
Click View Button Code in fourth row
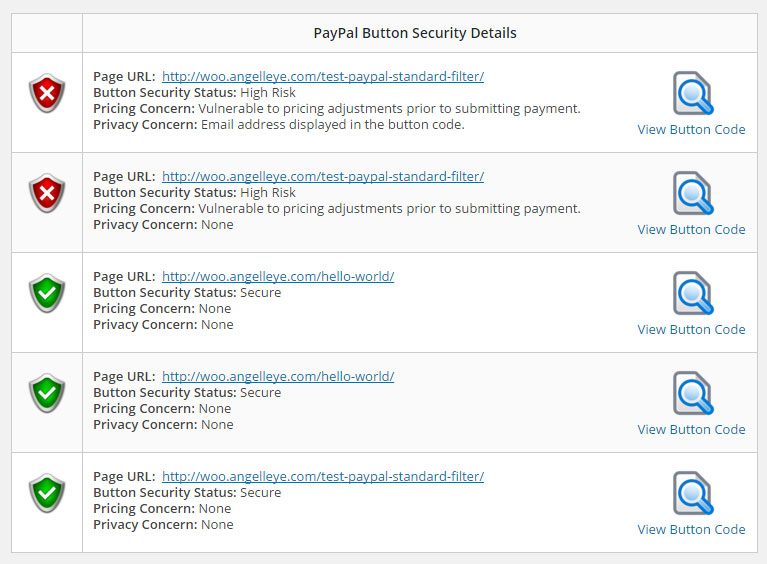coord(691,429)
